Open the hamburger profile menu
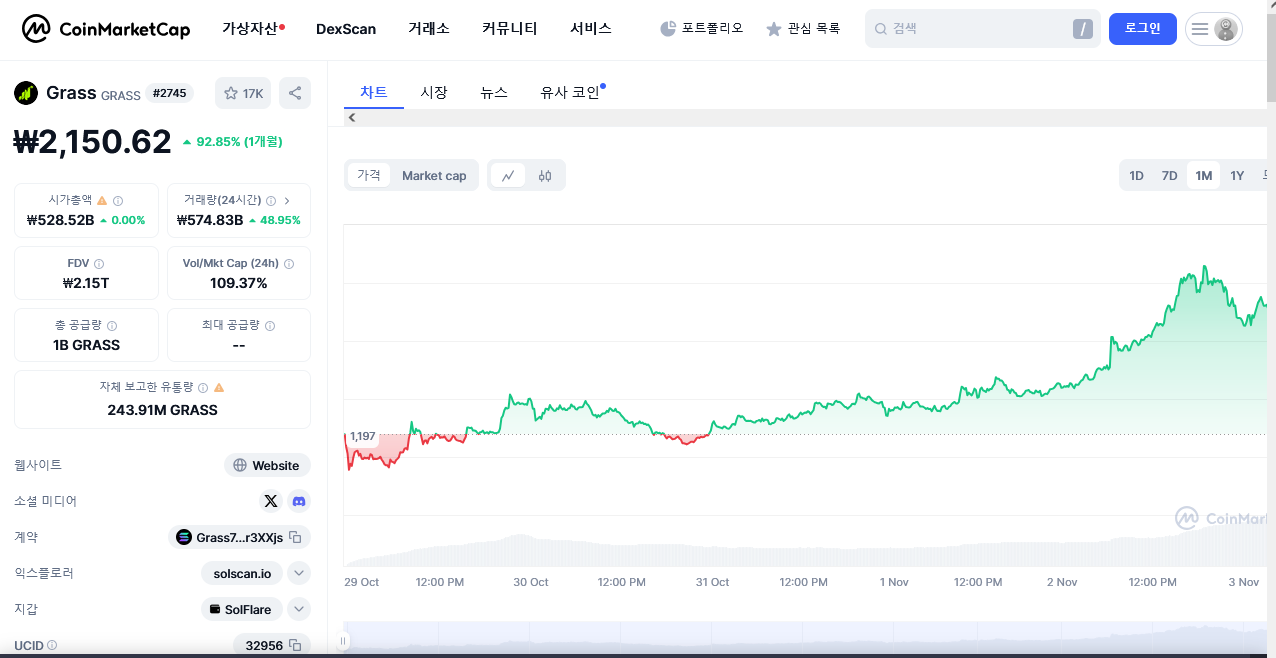1276x658 pixels. (x=1214, y=29)
